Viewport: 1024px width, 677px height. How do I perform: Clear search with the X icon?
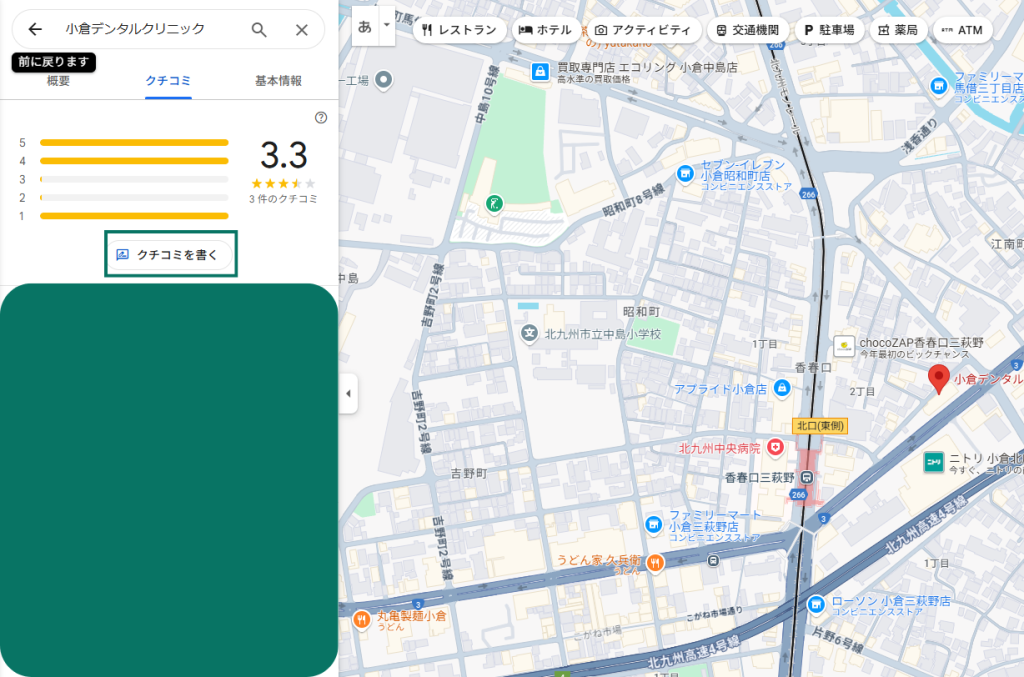click(x=301, y=30)
